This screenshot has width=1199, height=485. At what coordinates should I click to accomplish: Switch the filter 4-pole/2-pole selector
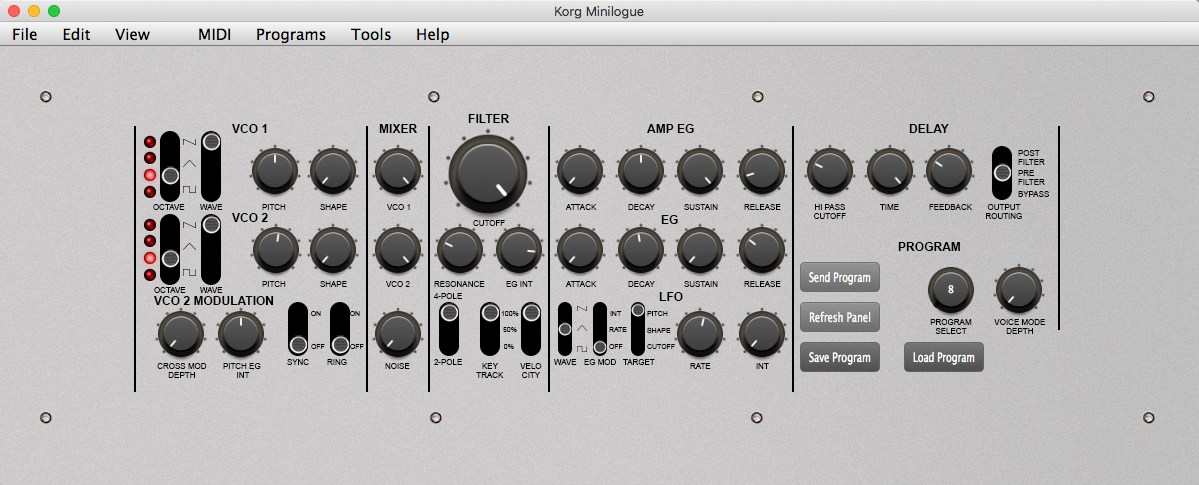[449, 328]
